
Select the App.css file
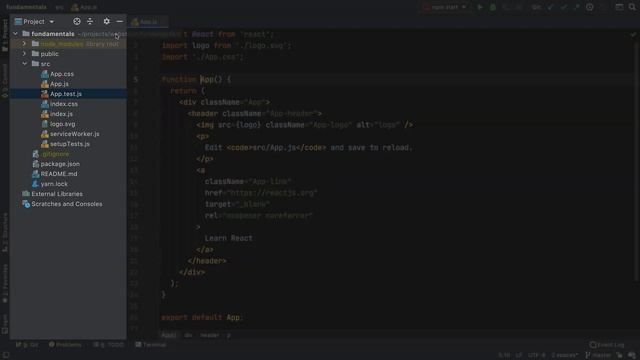pyautogui.click(x=62, y=74)
